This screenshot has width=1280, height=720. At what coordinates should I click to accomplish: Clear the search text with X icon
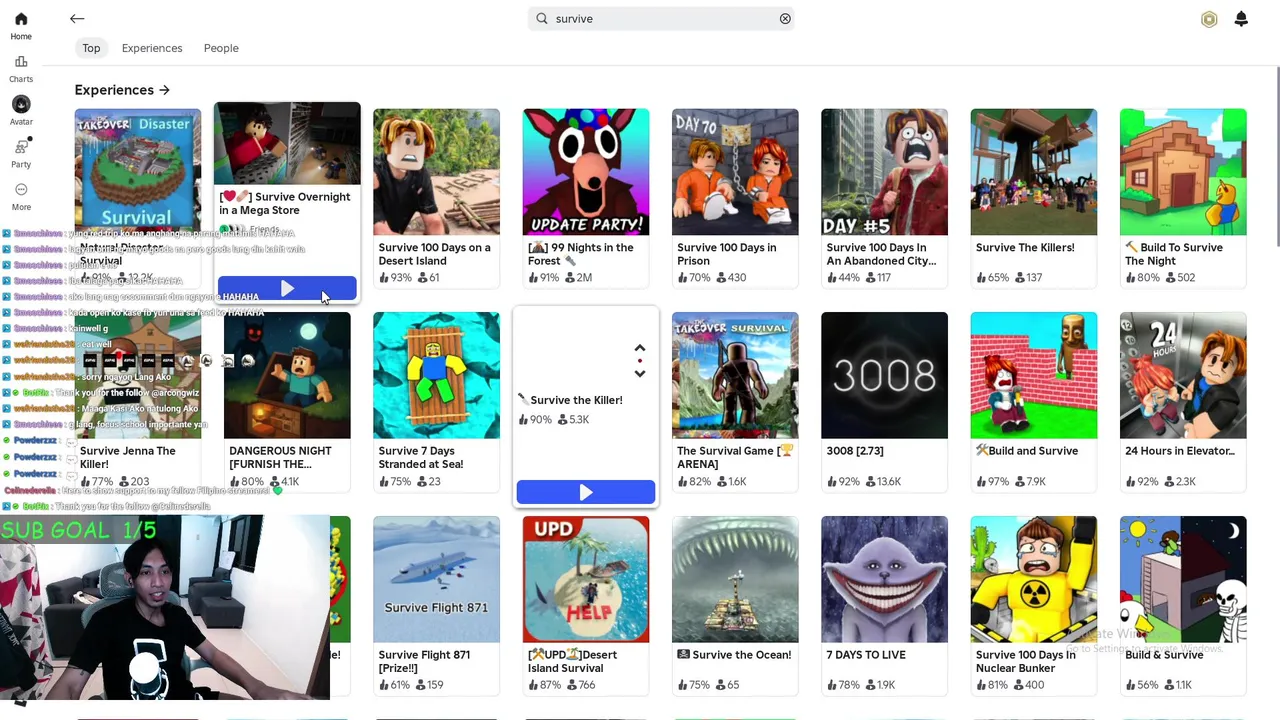[x=785, y=18]
